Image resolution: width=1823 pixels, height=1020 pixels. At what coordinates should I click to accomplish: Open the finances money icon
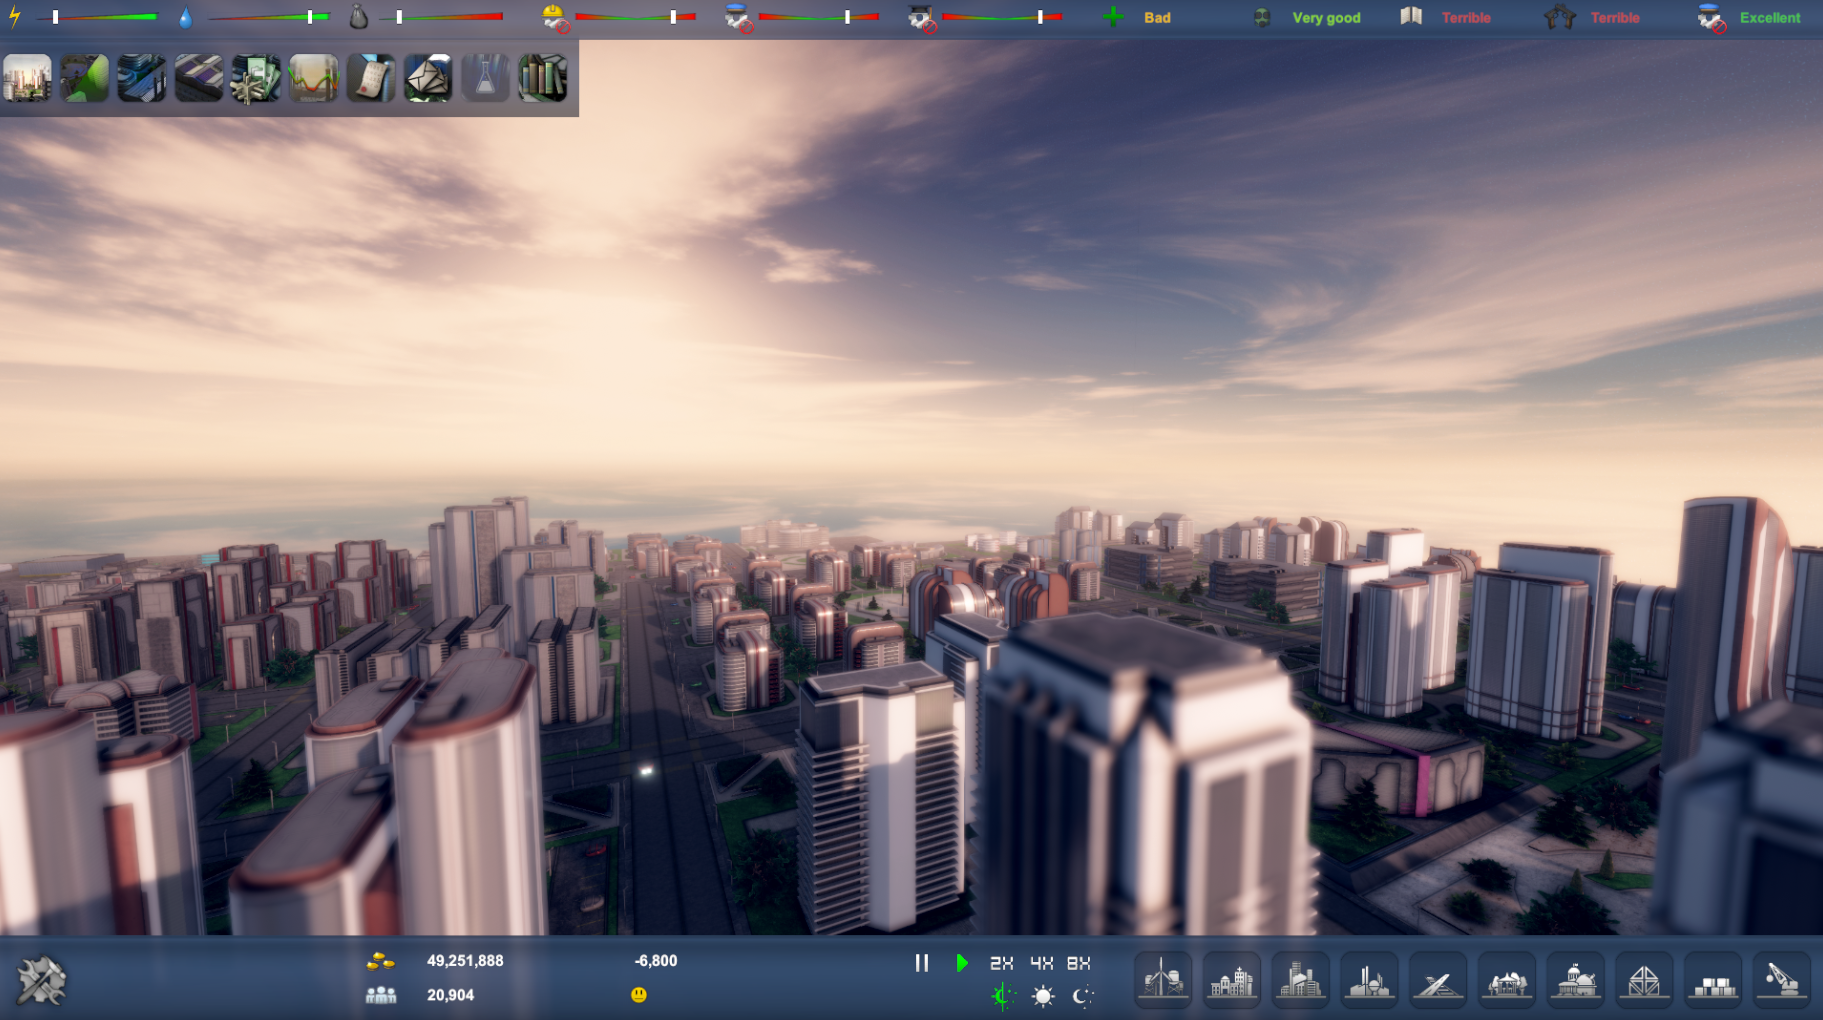pos(256,78)
